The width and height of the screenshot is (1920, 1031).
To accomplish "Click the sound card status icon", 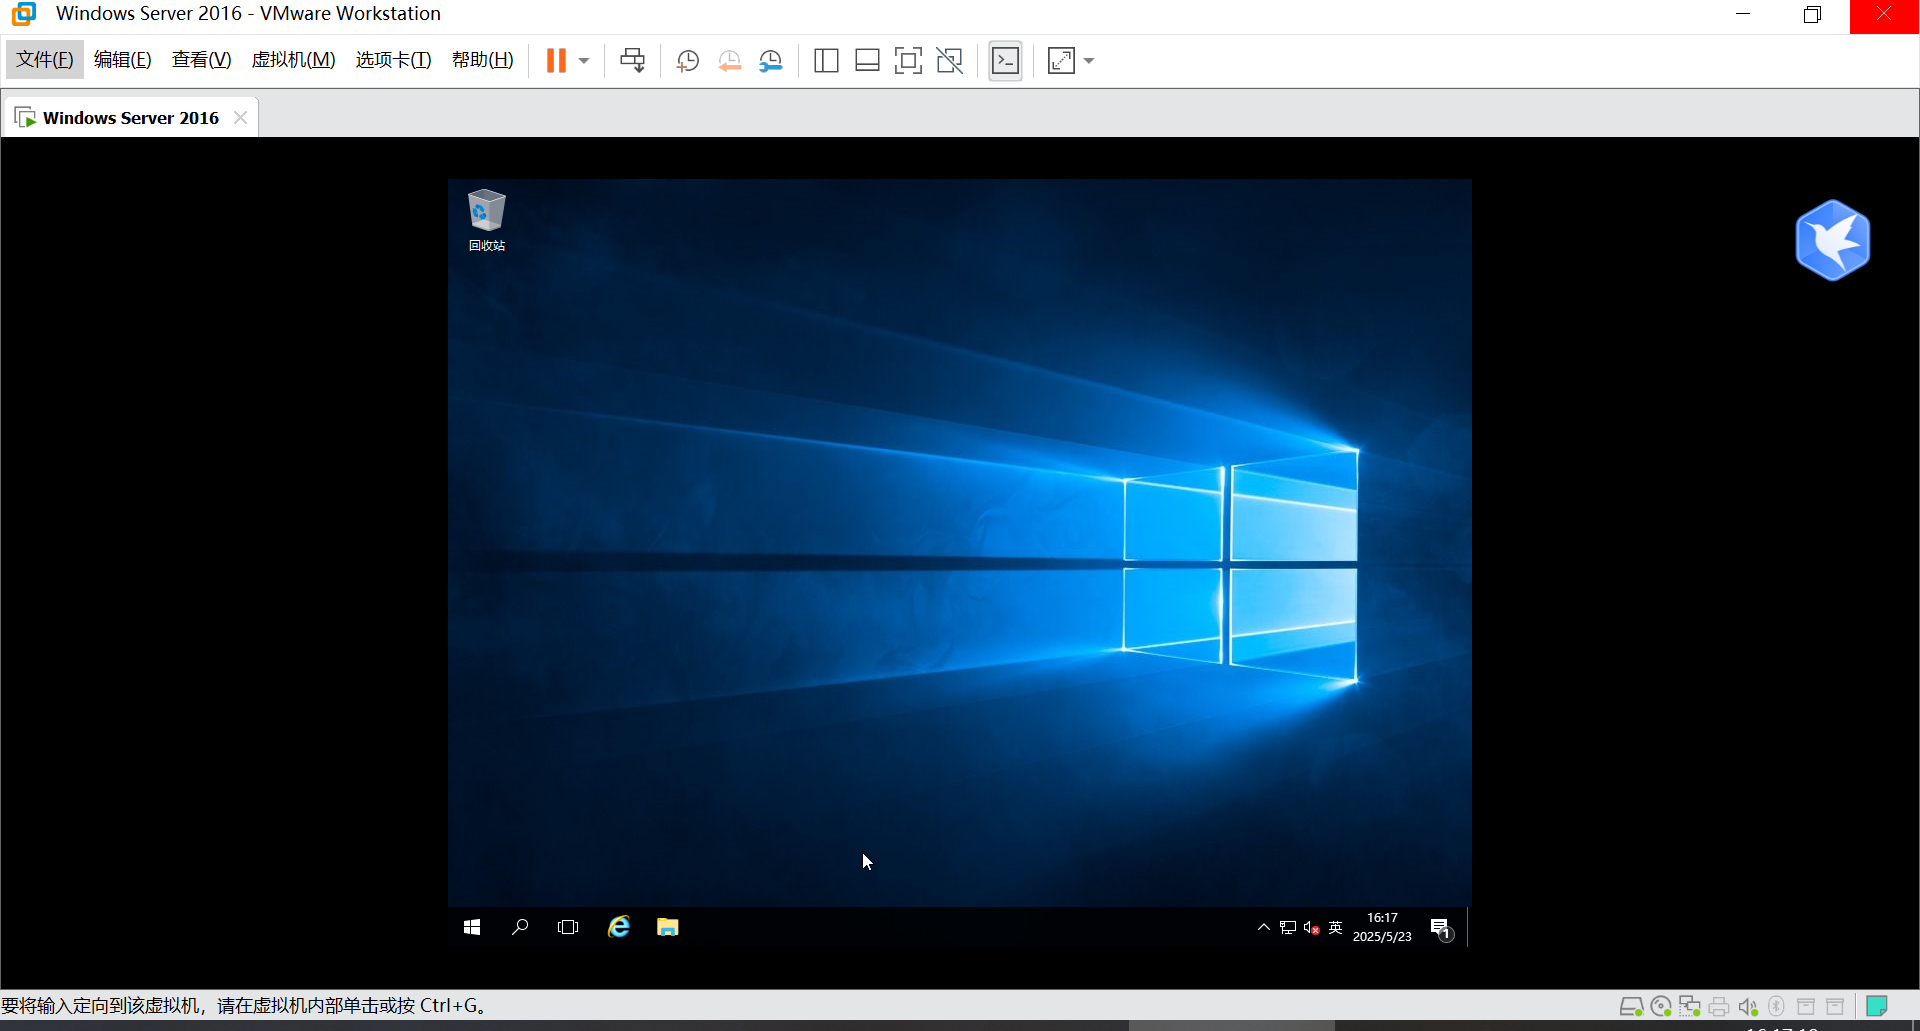I will 1748,1006.
